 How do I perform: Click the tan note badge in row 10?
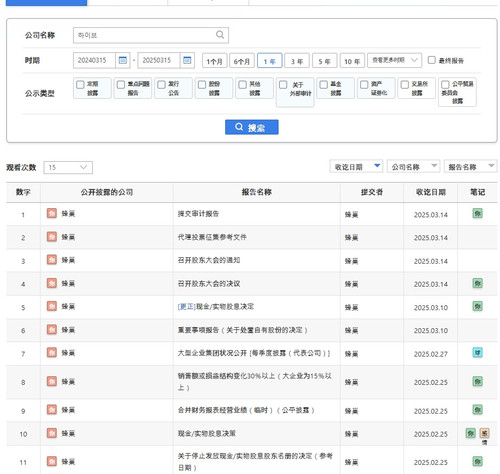484,433
